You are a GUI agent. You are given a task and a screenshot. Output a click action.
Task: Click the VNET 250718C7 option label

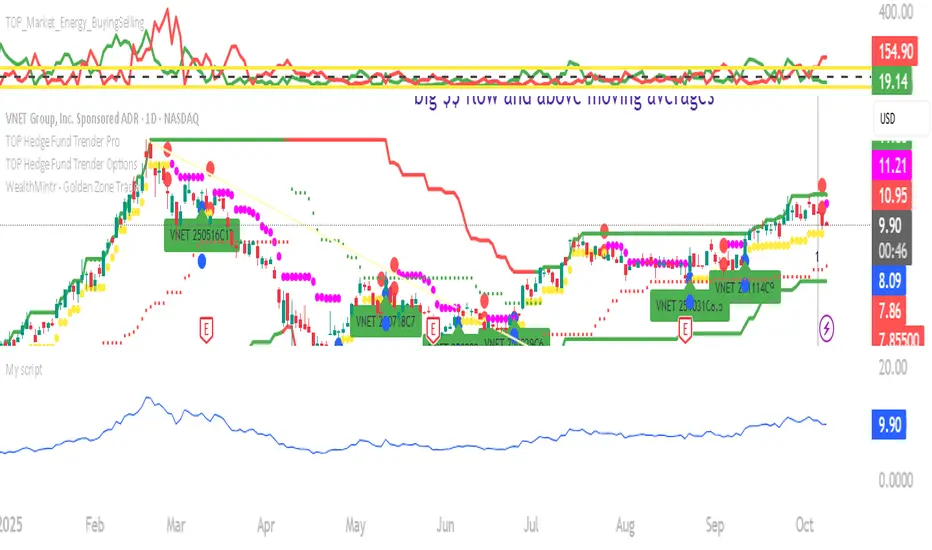[x=386, y=322]
